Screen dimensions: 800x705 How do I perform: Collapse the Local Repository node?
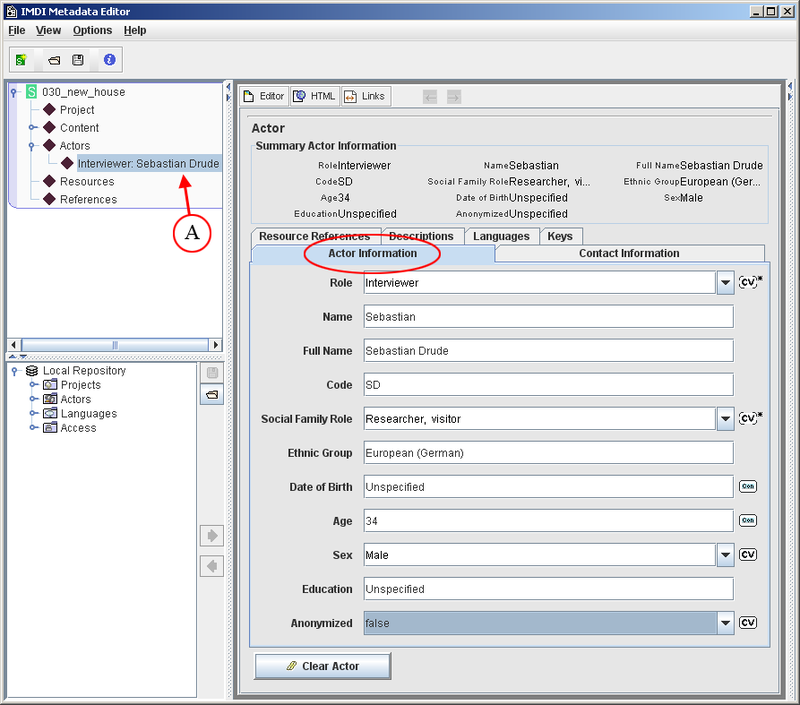click(15, 371)
